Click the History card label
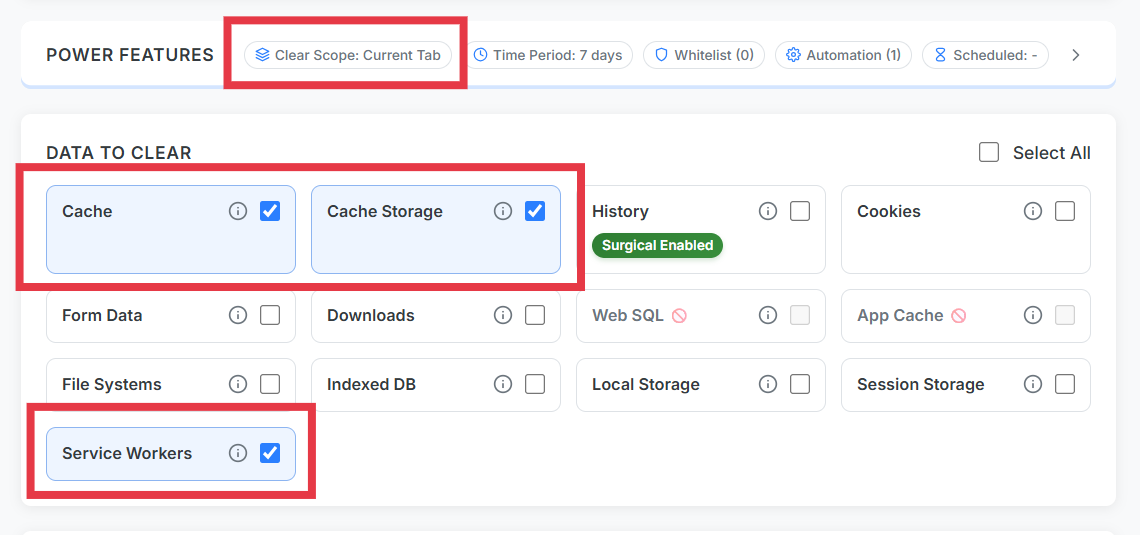The image size is (1140, 535). [620, 212]
